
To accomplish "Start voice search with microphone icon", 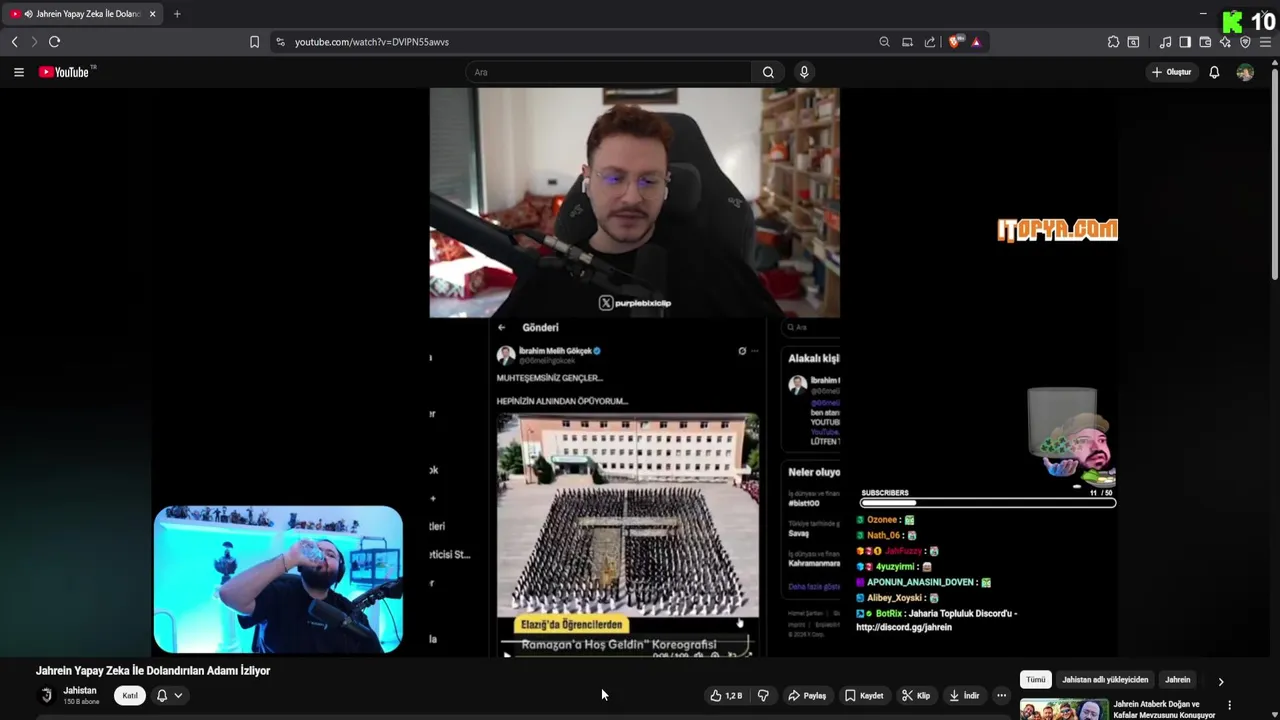I will point(804,72).
